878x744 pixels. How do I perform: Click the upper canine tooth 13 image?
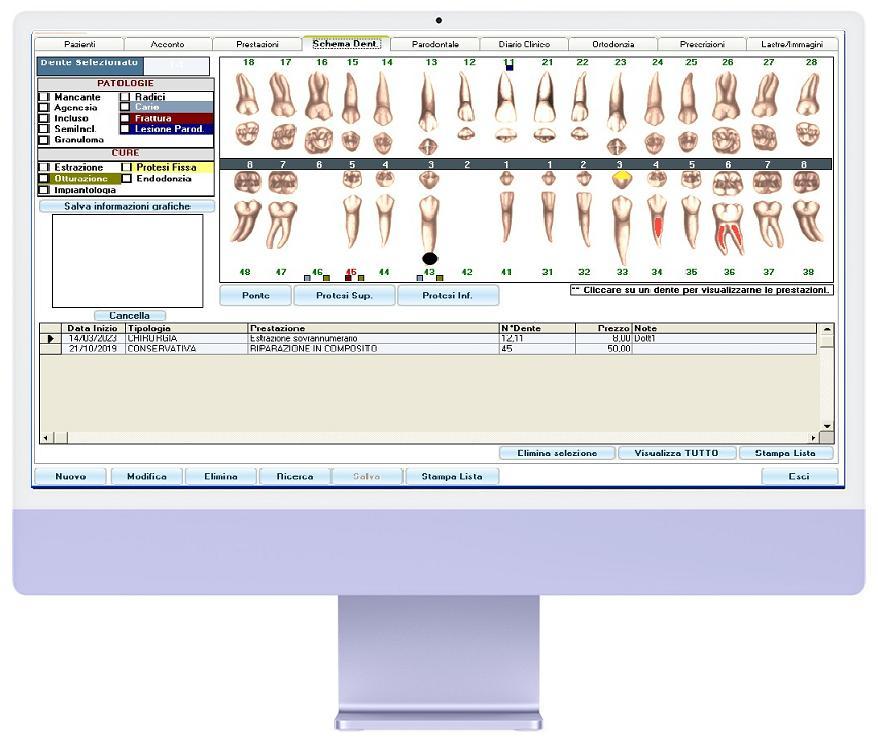pyautogui.click(x=428, y=113)
